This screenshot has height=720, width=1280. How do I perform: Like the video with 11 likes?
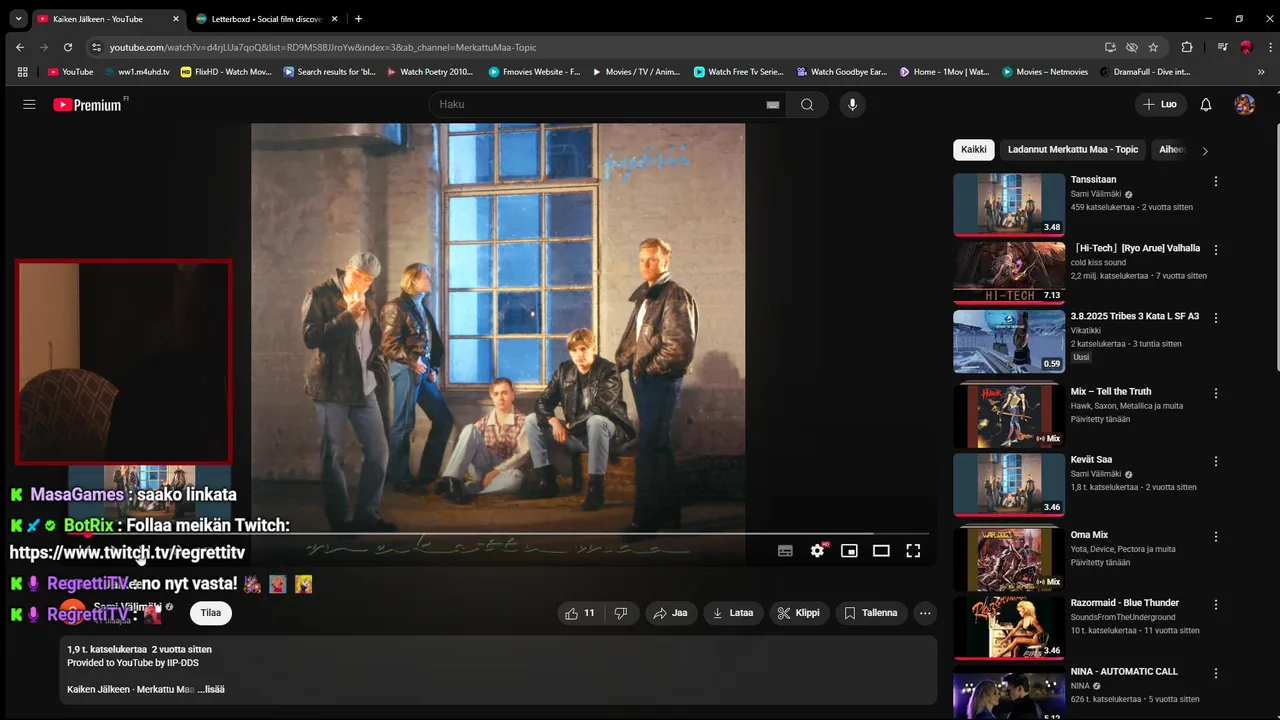coord(581,613)
